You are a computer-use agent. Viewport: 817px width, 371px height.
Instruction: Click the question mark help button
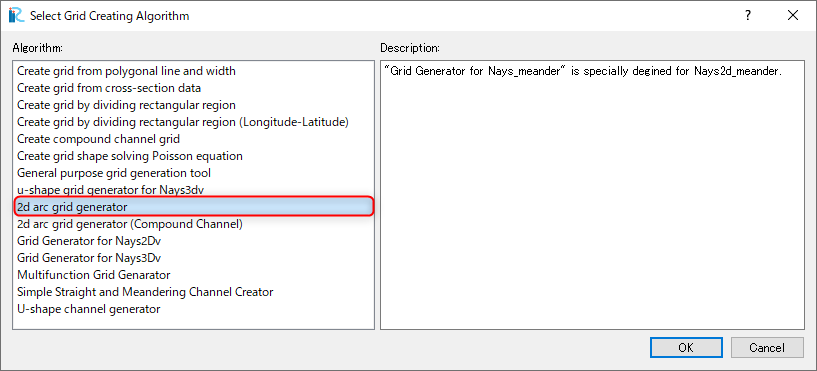pyautogui.click(x=748, y=16)
